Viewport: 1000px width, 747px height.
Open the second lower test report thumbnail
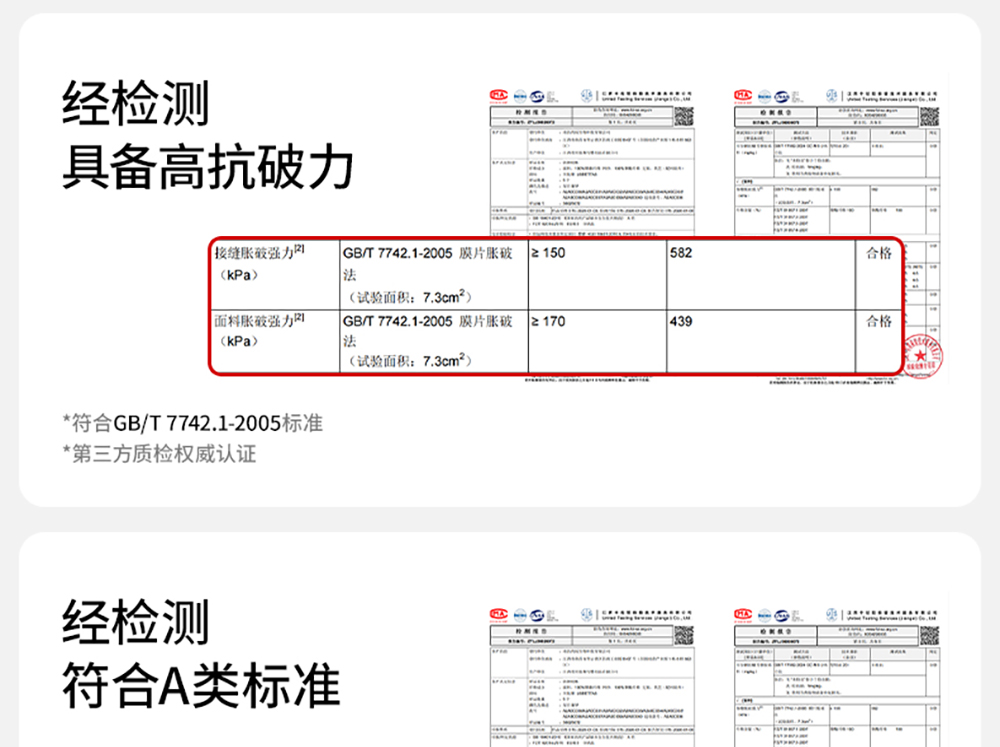point(837,677)
